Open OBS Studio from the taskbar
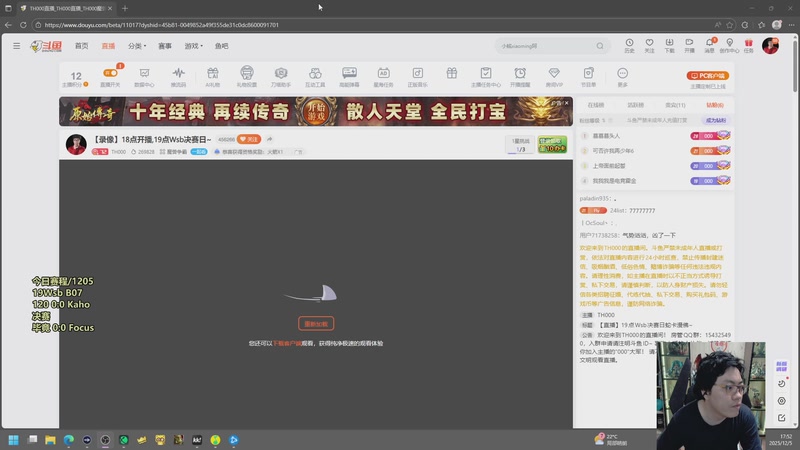Viewport: 800px width, 450px height. pos(105,440)
